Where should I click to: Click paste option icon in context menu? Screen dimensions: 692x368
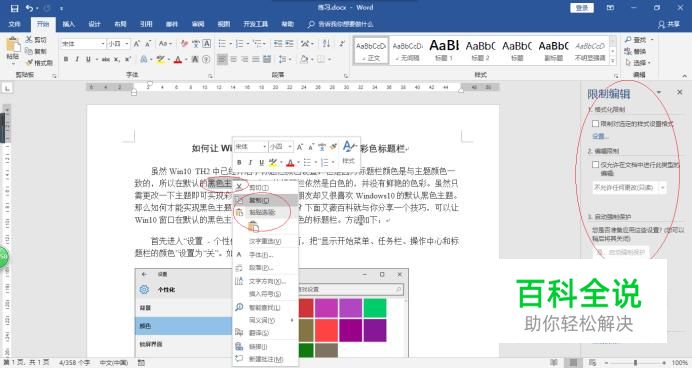253,227
